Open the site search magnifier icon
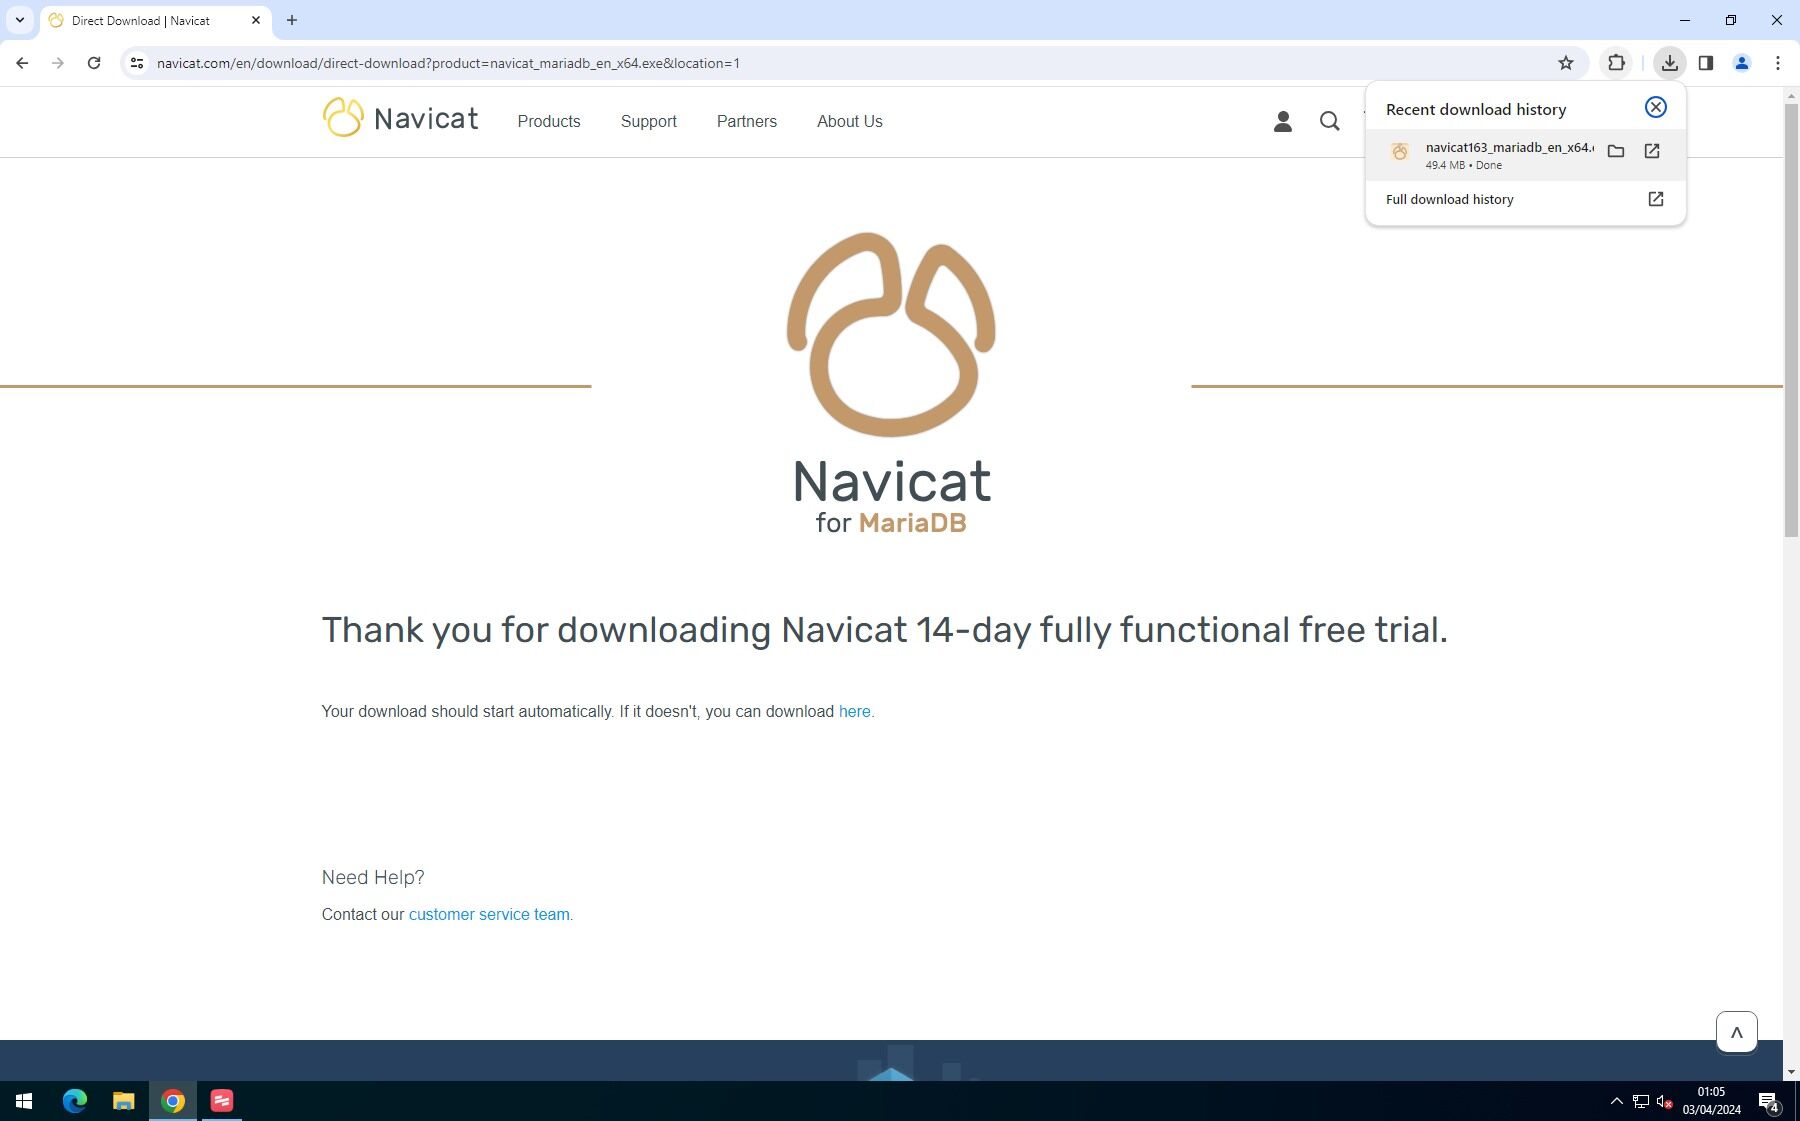This screenshot has height=1121, width=1800. 1329,122
